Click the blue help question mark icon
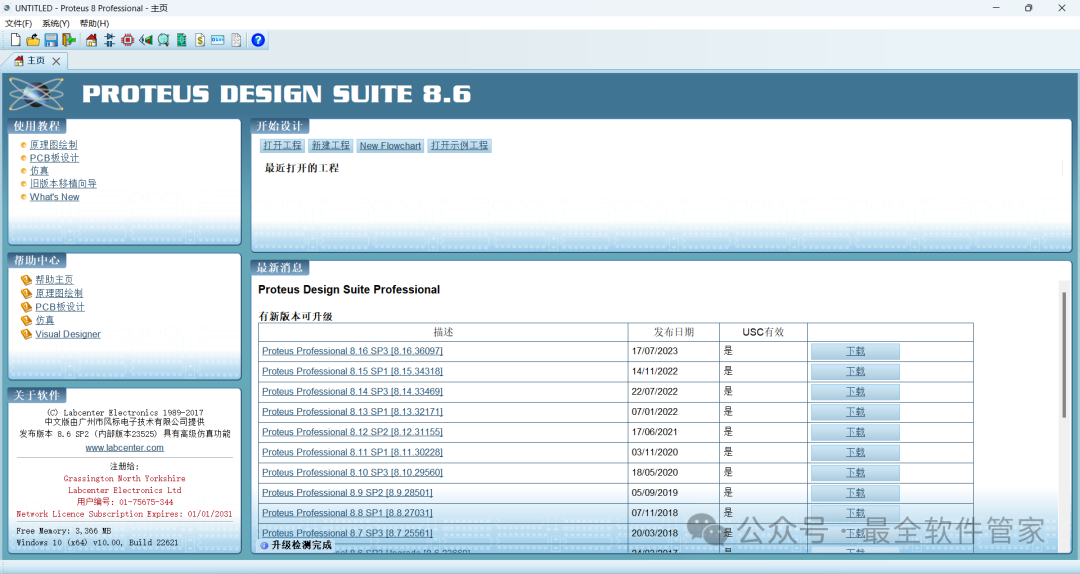 click(258, 40)
